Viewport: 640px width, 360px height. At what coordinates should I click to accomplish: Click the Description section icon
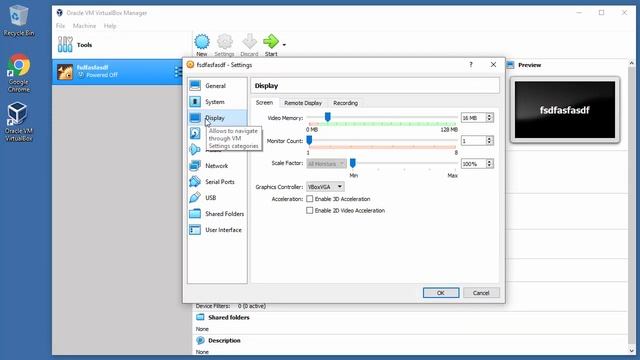tap(200, 340)
